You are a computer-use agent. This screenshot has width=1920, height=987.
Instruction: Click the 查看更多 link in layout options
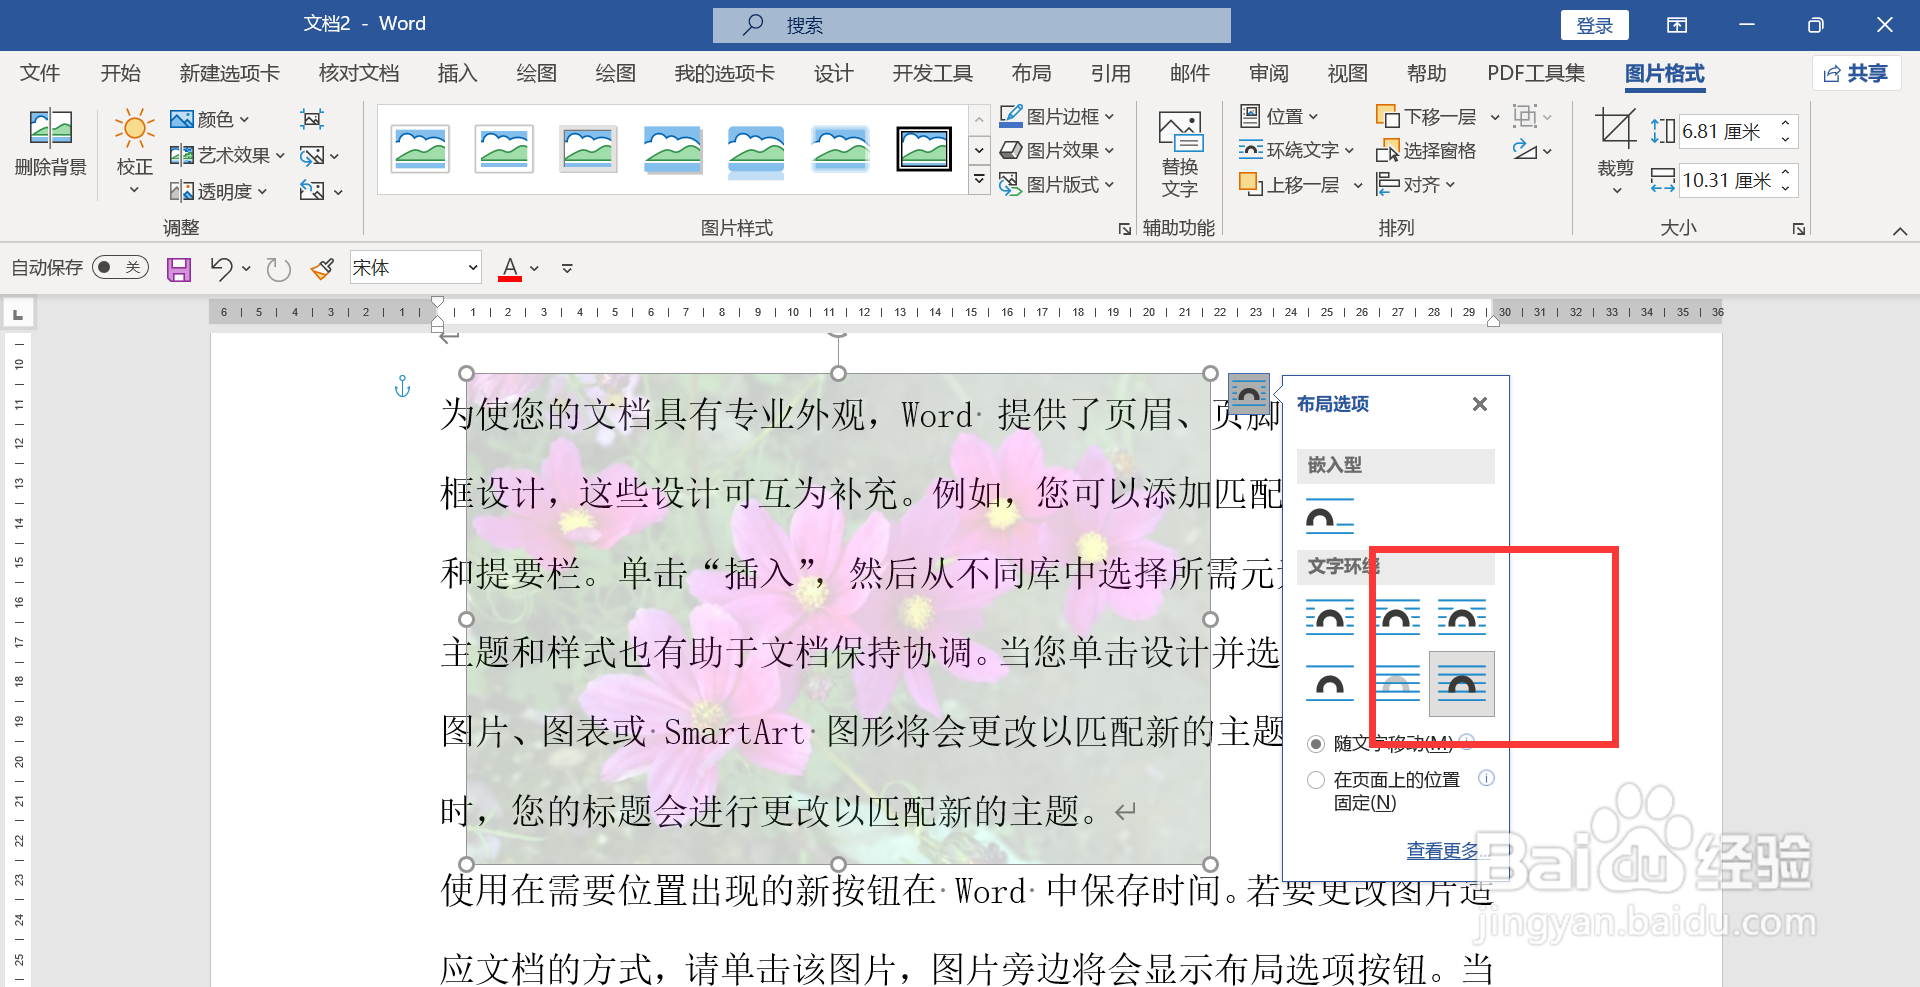tap(1442, 850)
